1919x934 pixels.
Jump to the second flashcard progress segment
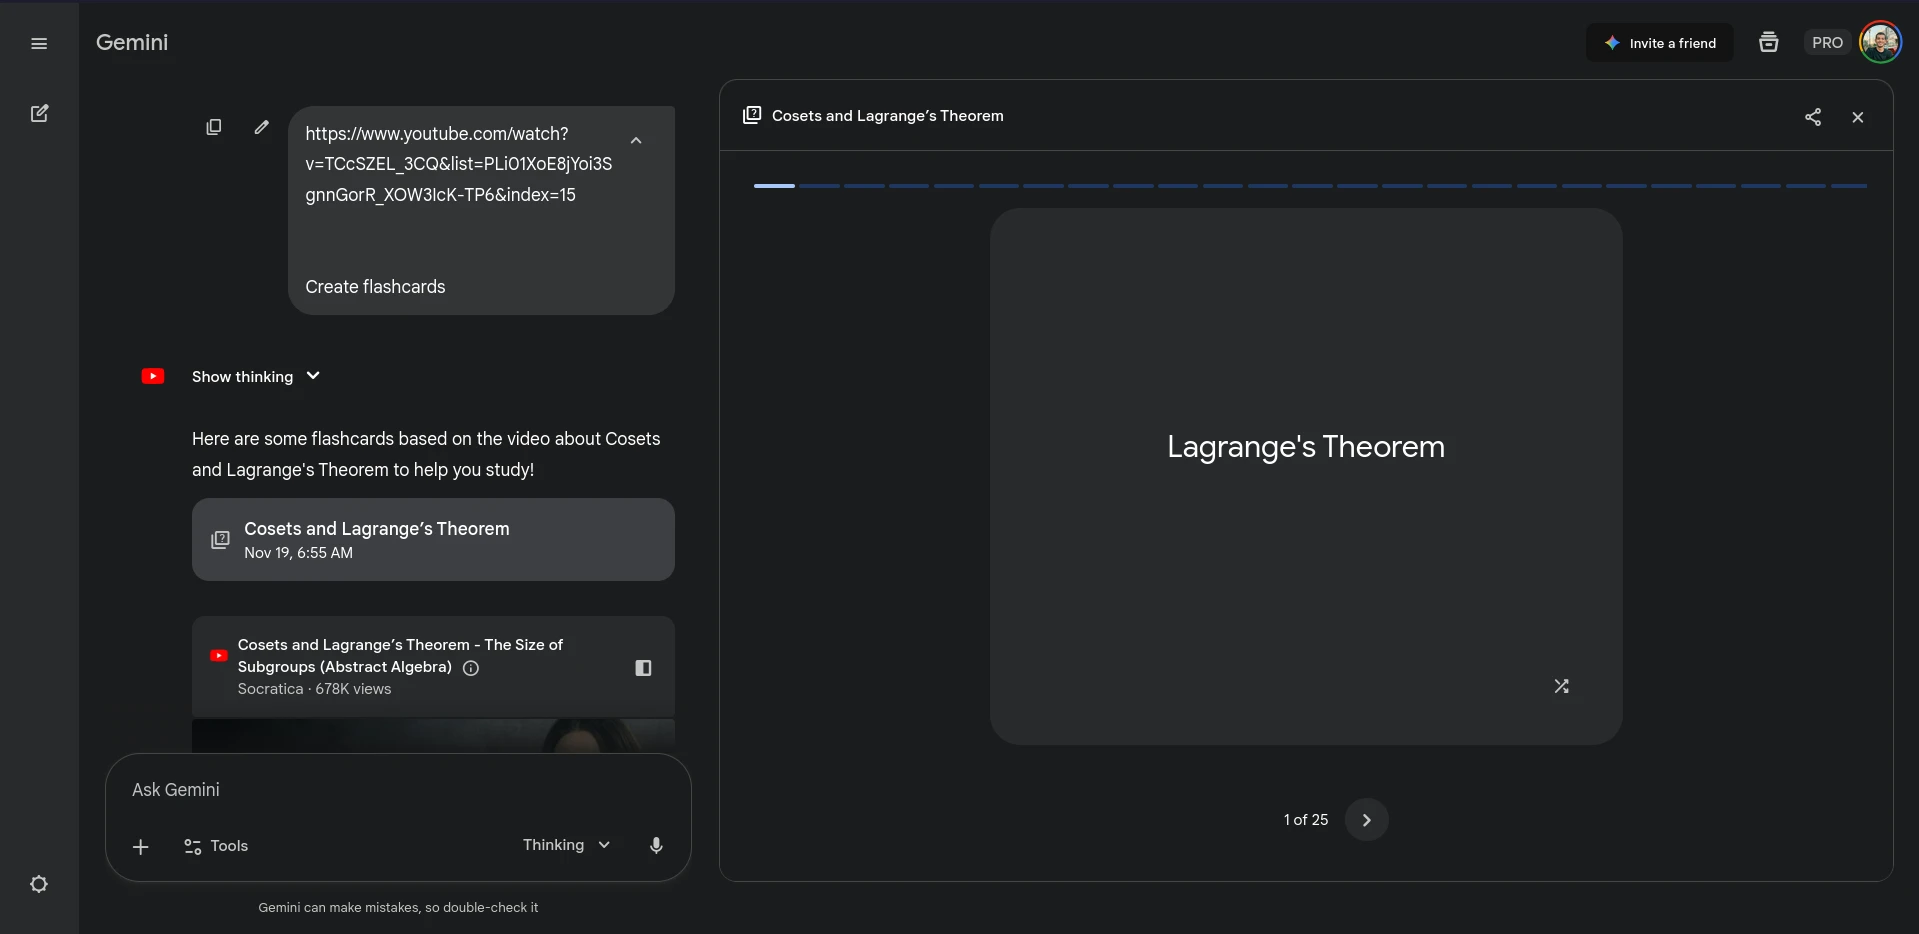click(819, 186)
